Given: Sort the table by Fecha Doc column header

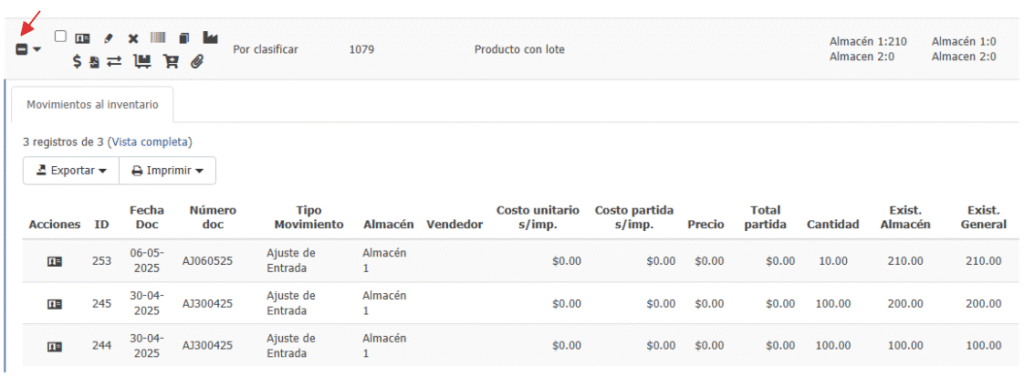Looking at the screenshot, I should tap(146, 217).
